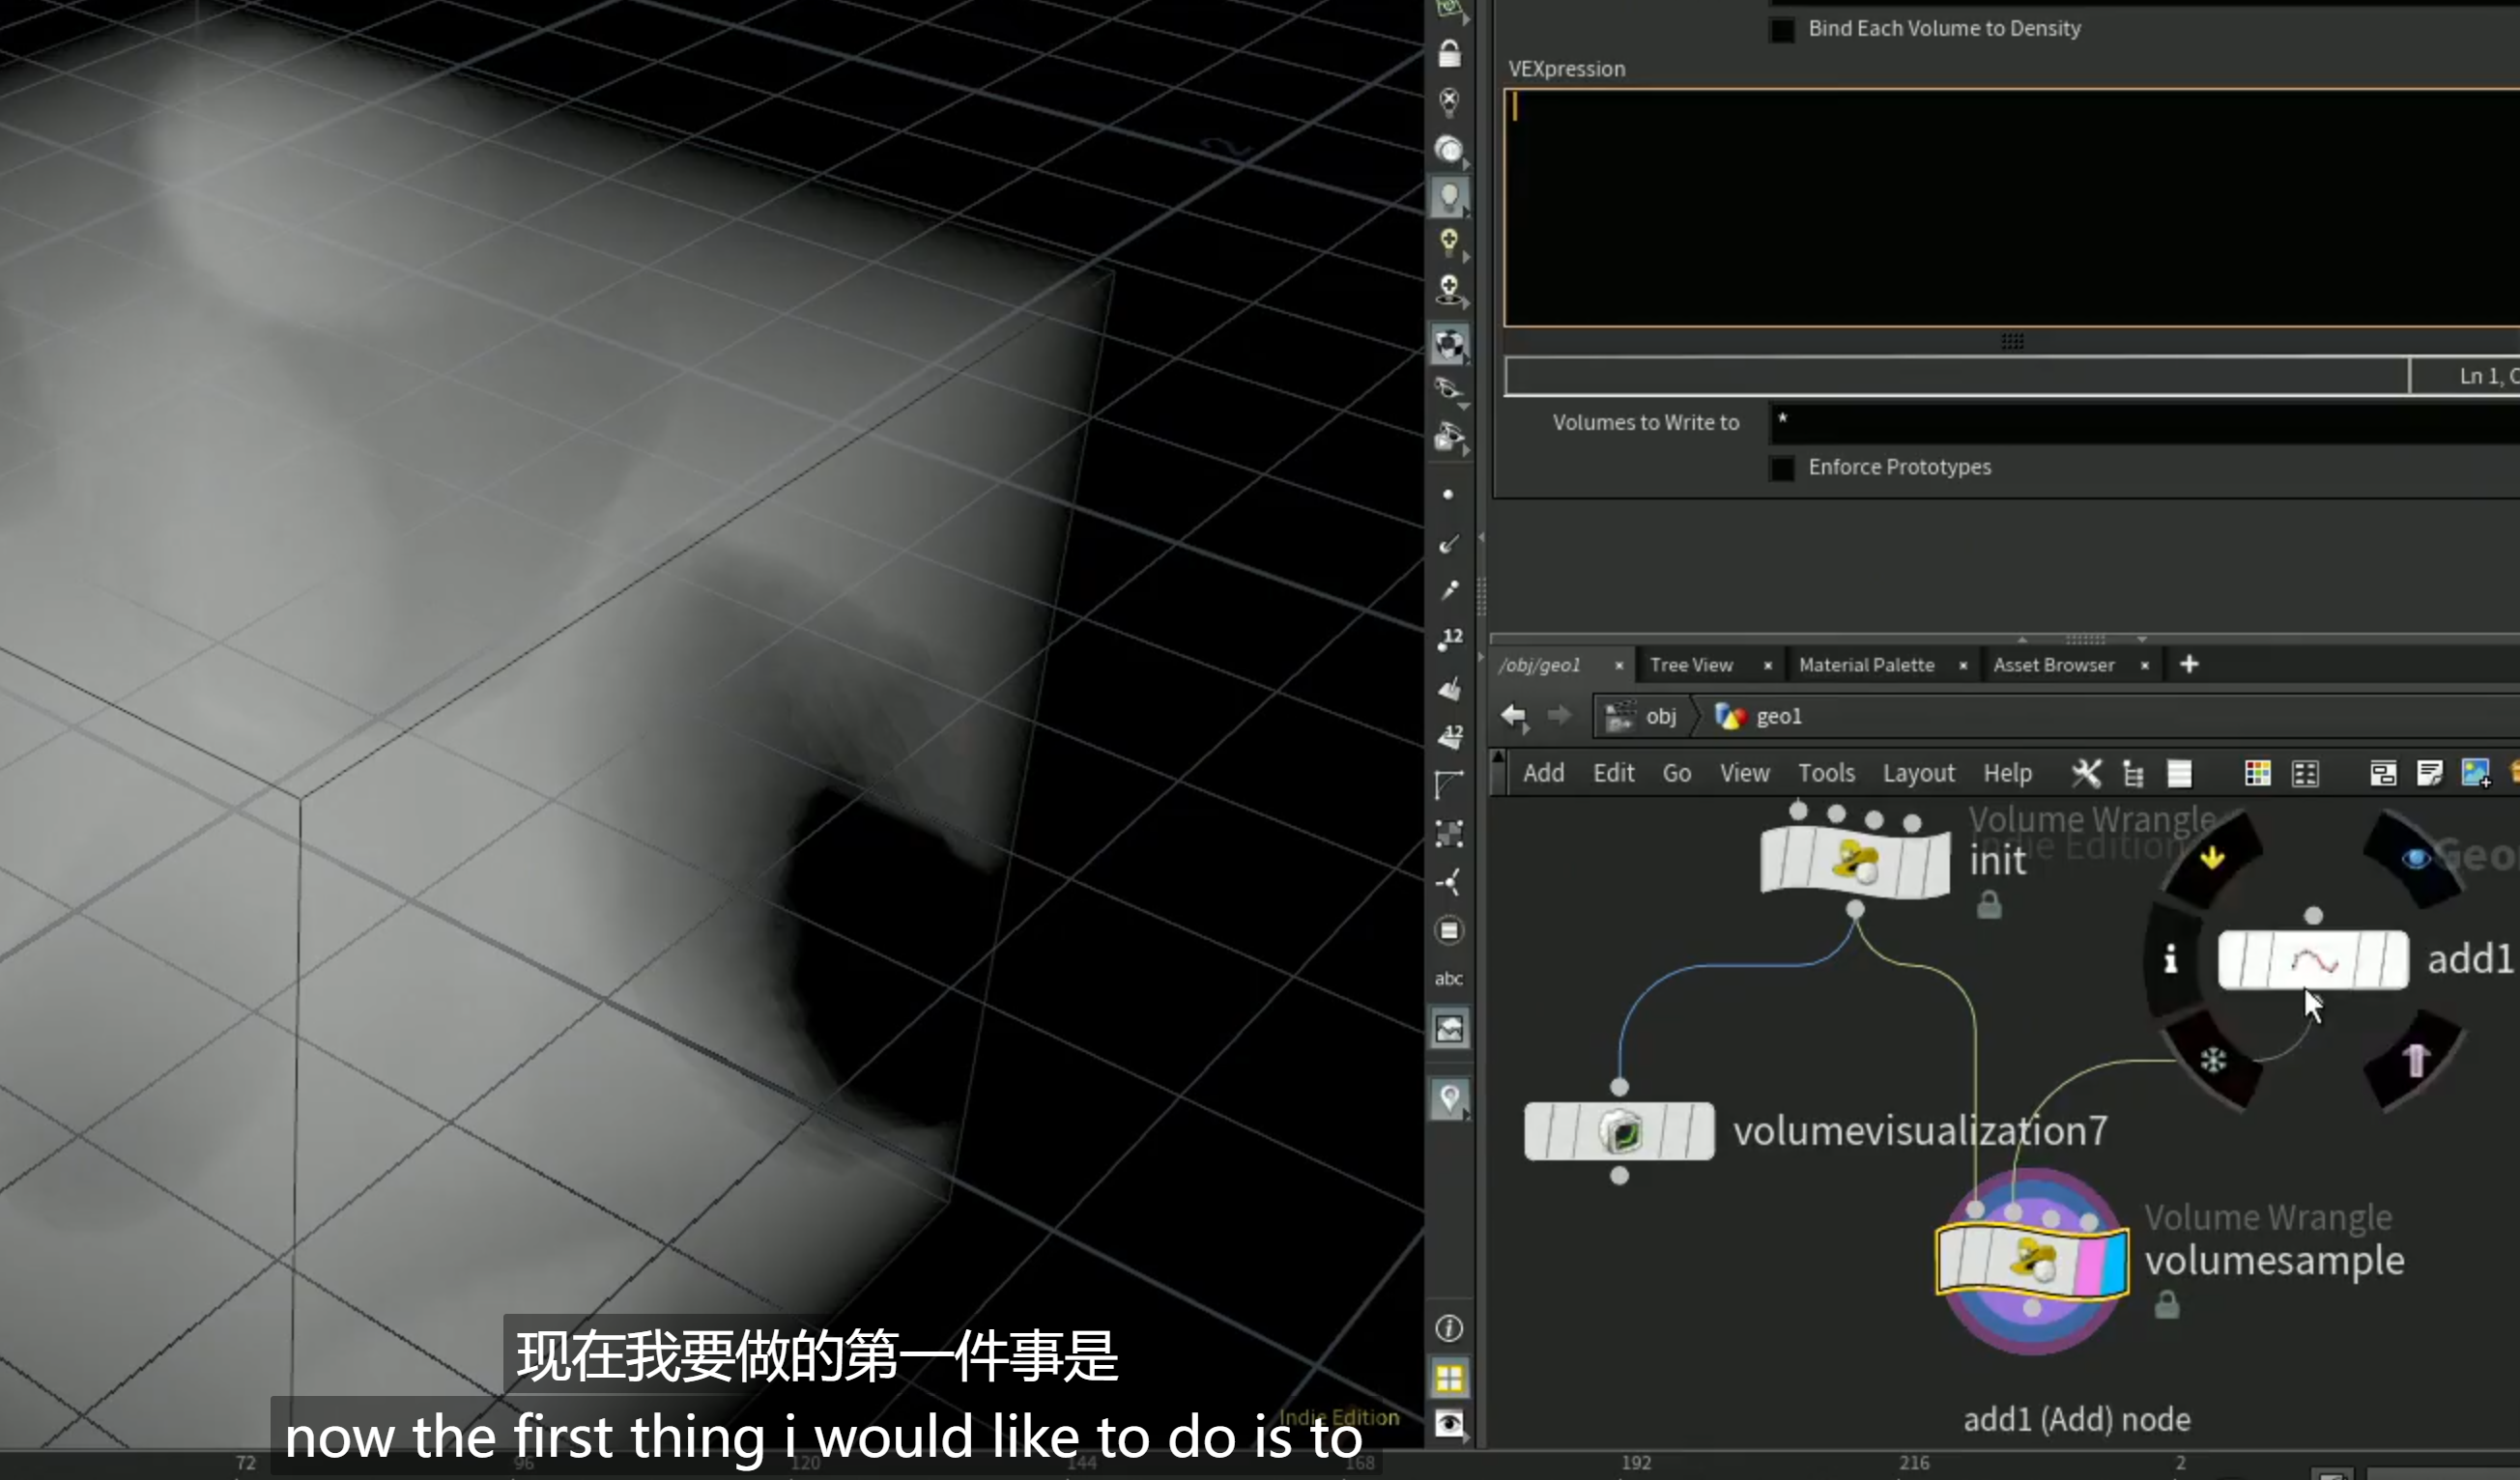Open display options info icon
Image resolution: width=2520 pixels, height=1480 pixels.
tap(1449, 1329)
